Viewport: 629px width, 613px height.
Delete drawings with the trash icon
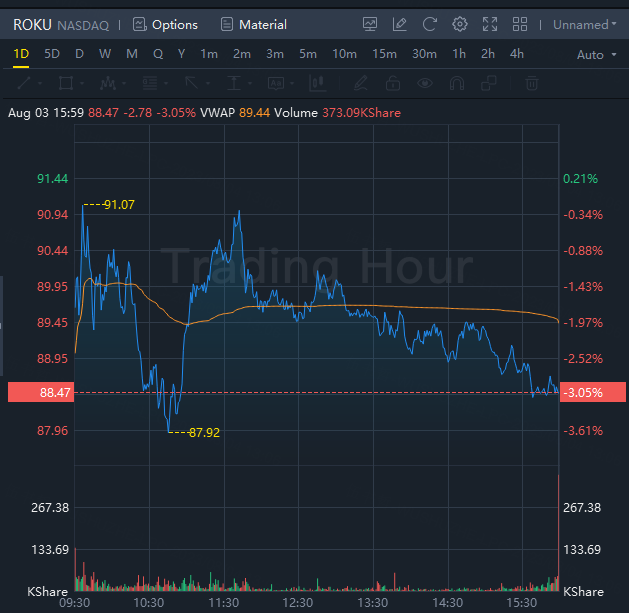tap(533, 83)
